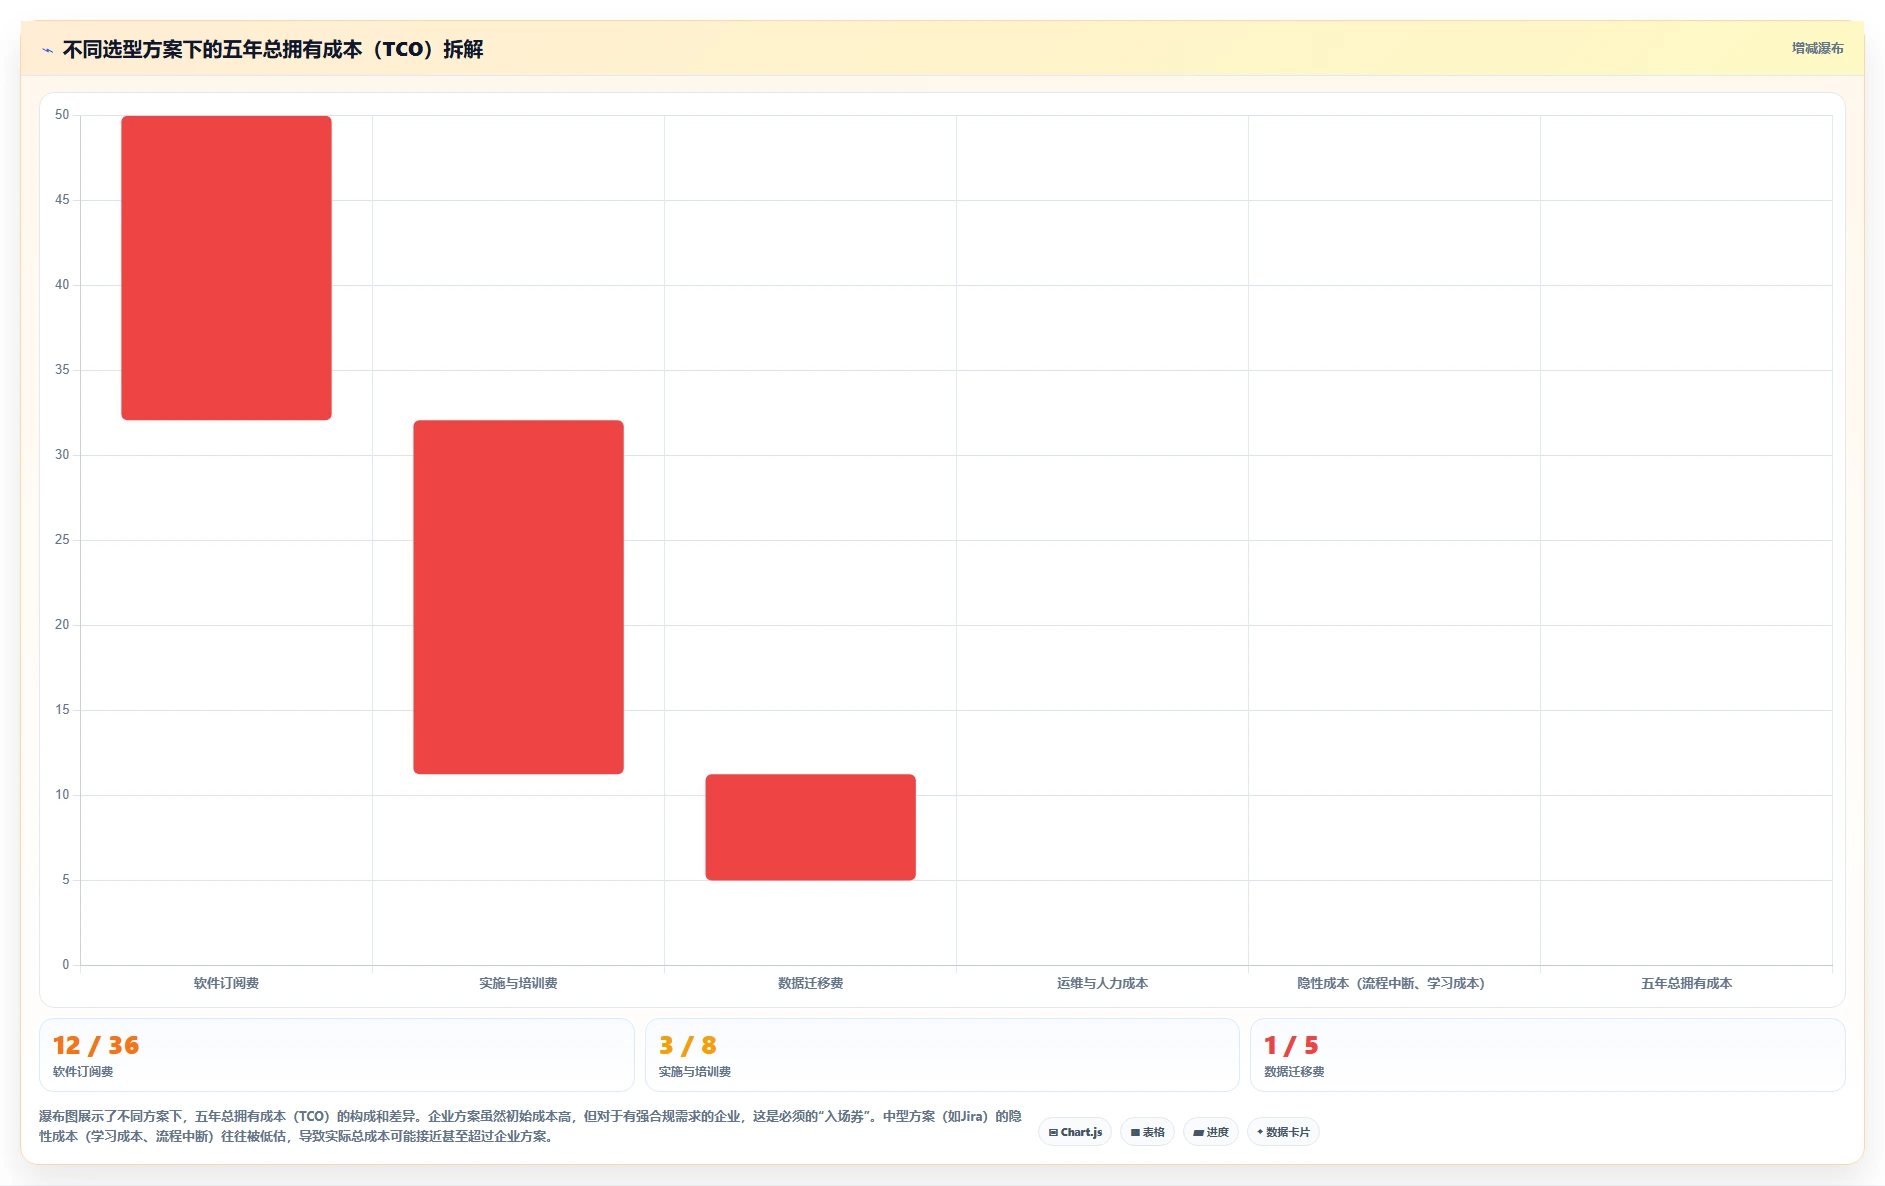
Task: Select the 12 / 36 软件订阅费 data card
Action: coord(336,1055)
